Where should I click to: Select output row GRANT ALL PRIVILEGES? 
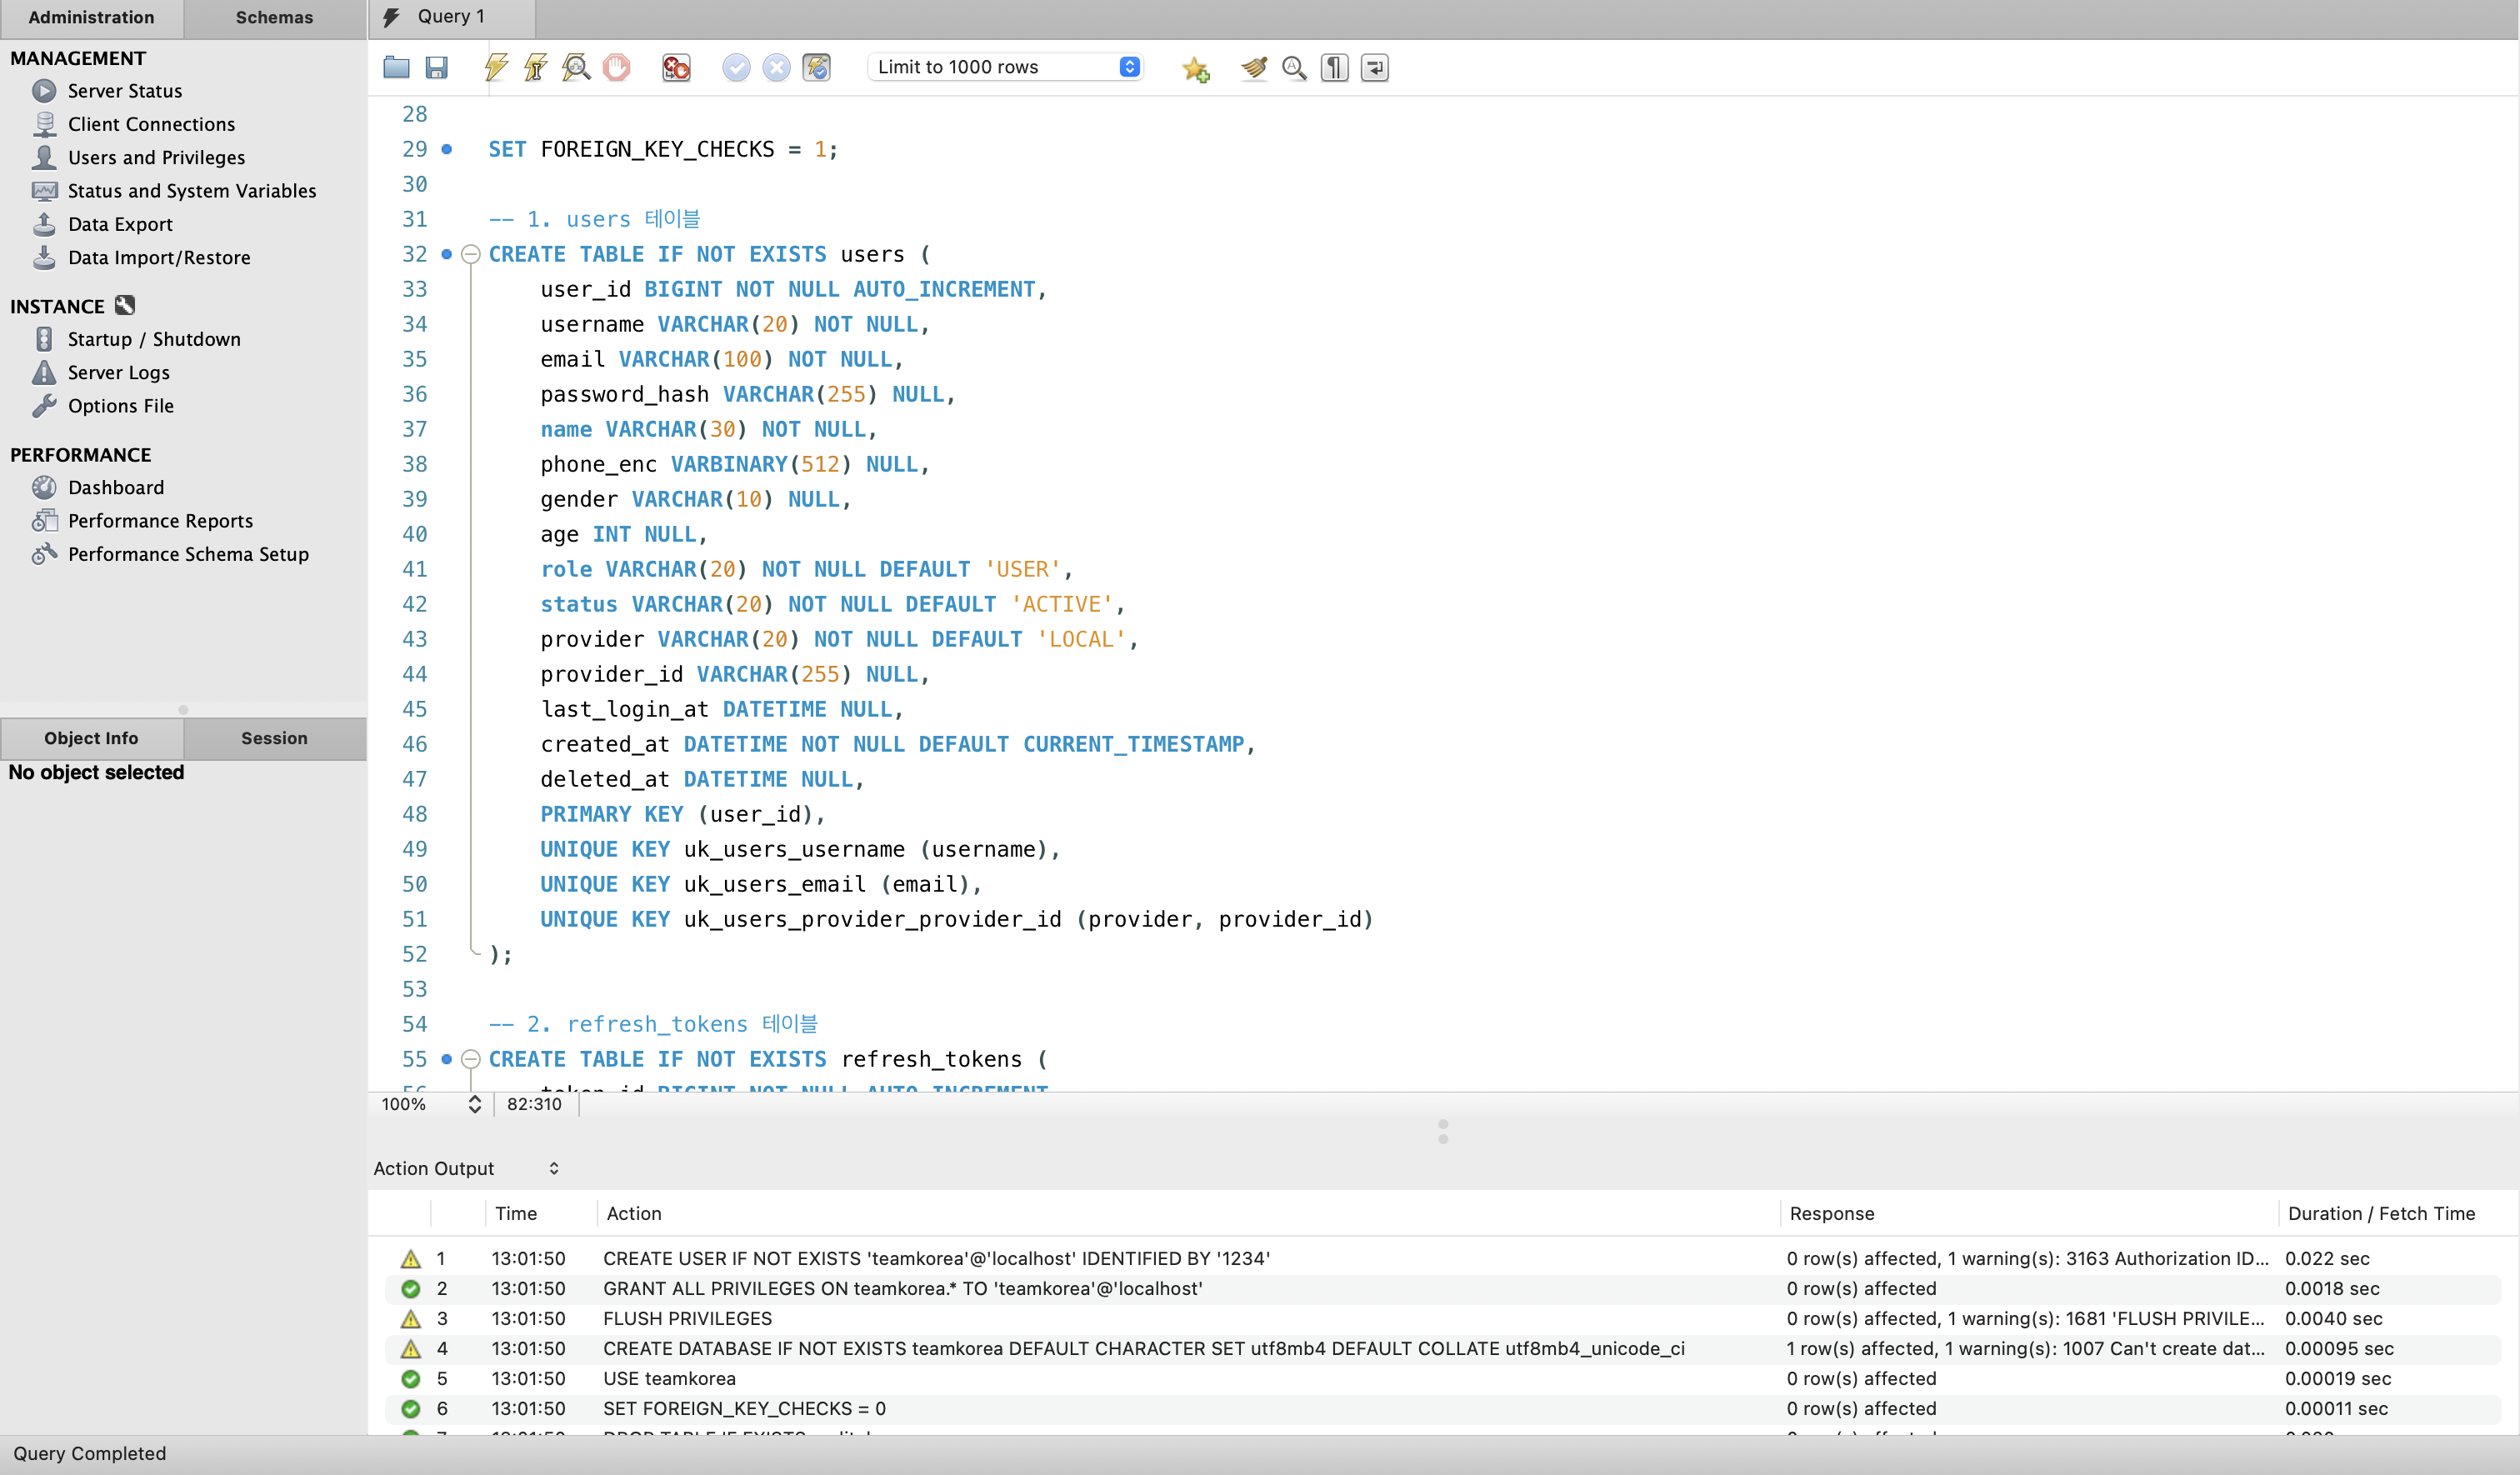point(1442,1288)
